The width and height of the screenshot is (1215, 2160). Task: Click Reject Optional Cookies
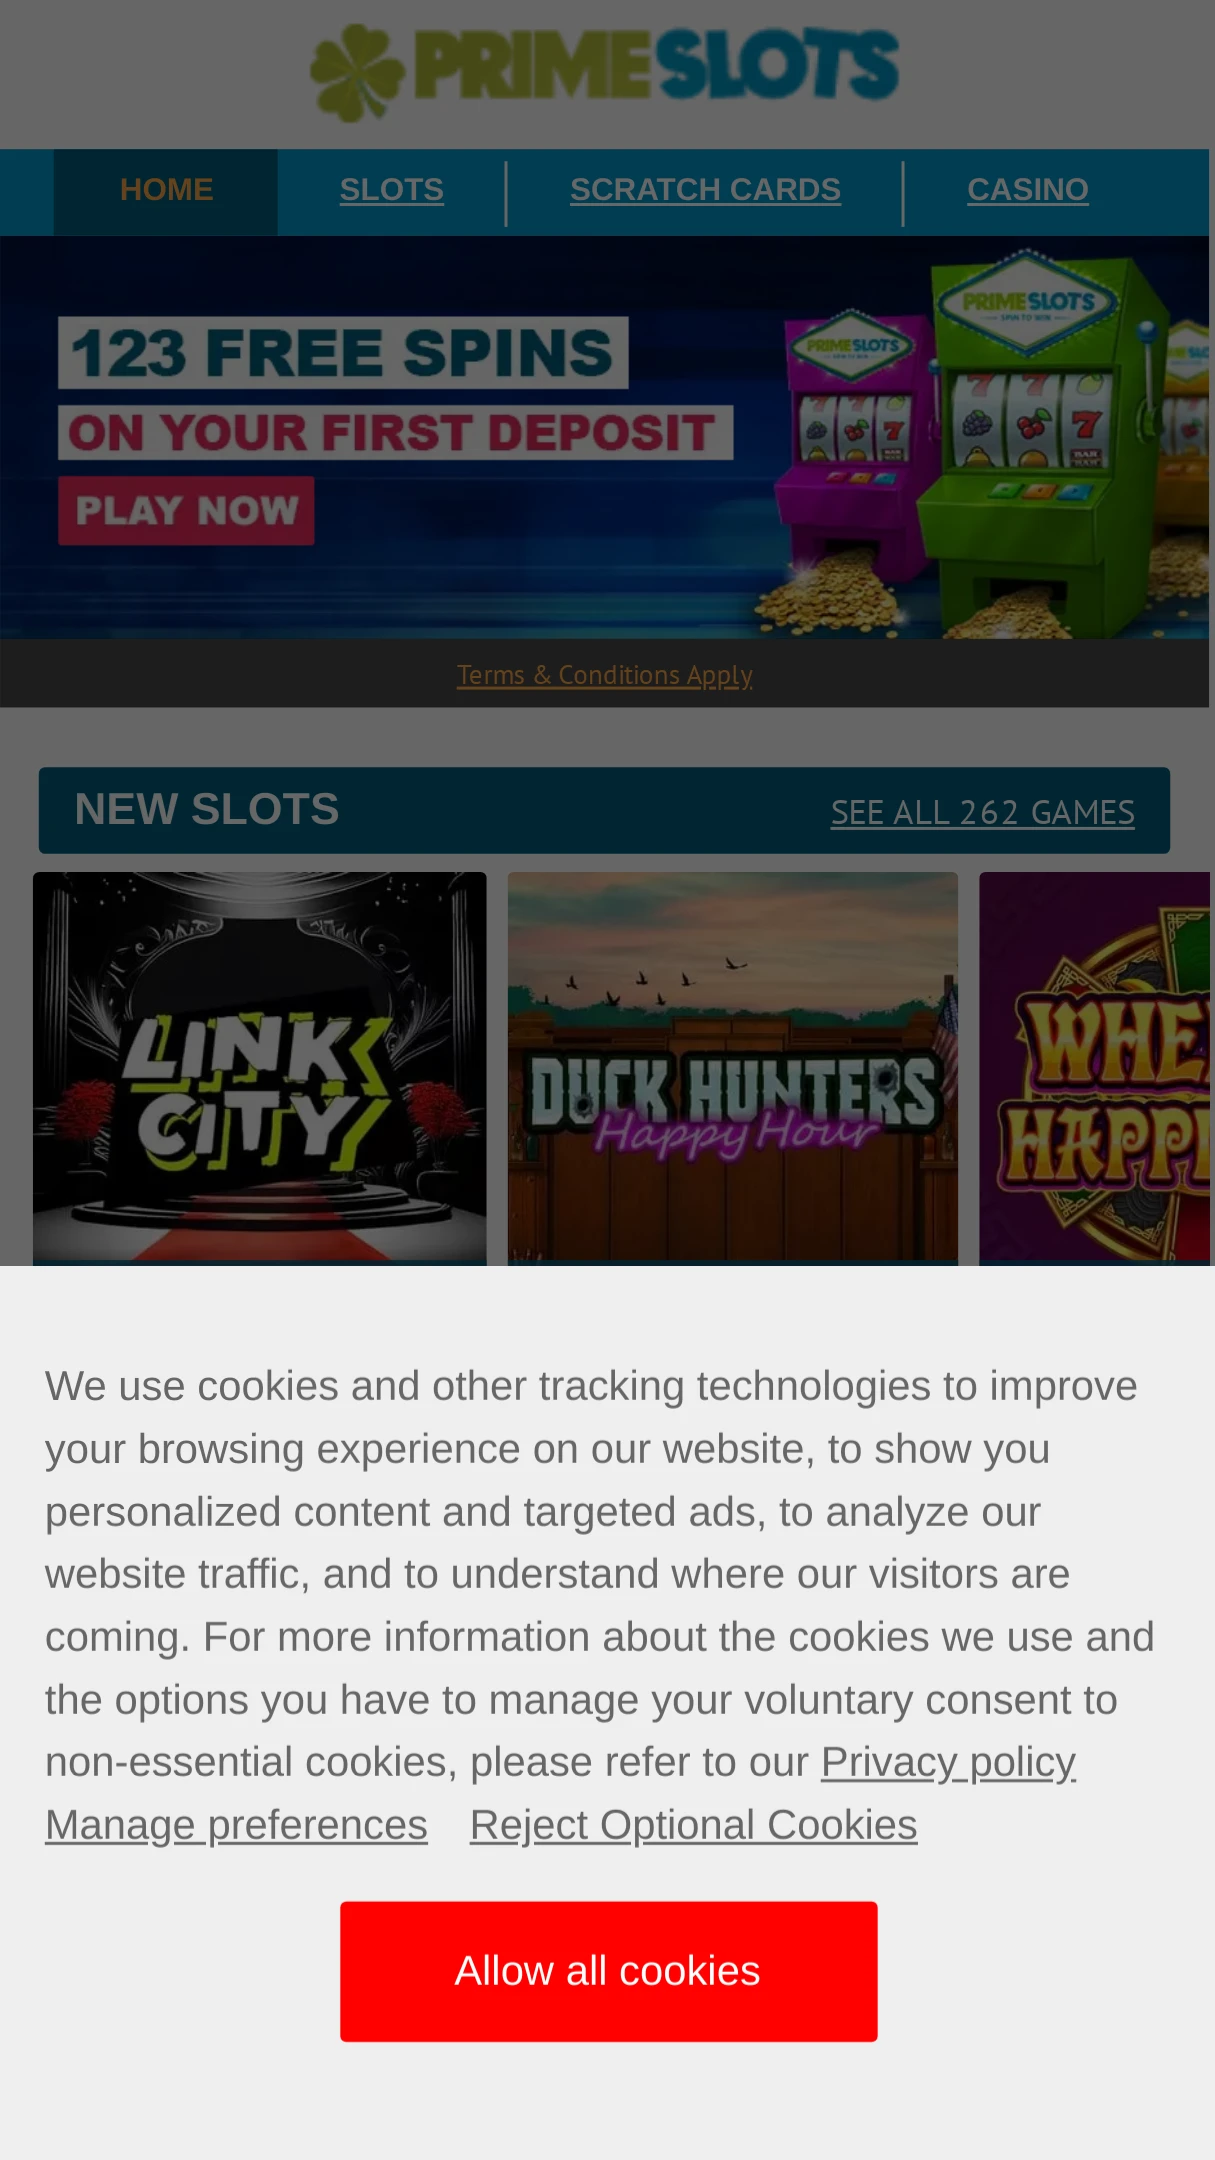tap(693, 1825)
